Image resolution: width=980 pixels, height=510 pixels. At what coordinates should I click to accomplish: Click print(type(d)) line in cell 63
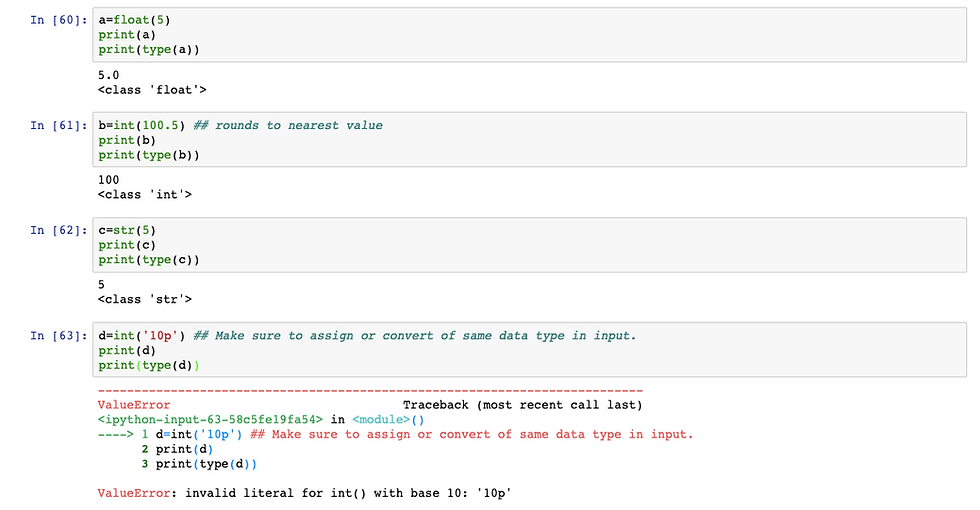149,366
